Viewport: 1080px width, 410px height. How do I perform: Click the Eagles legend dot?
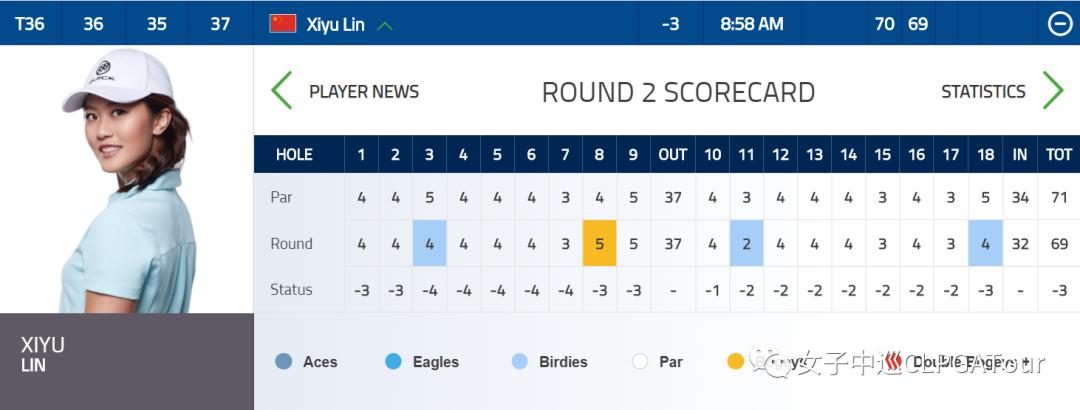point(393,362)
